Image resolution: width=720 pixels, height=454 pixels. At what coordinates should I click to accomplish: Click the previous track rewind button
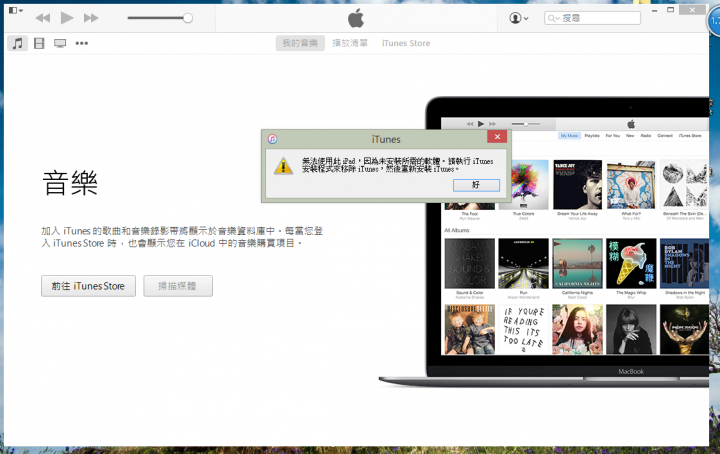tap(43, 18)
